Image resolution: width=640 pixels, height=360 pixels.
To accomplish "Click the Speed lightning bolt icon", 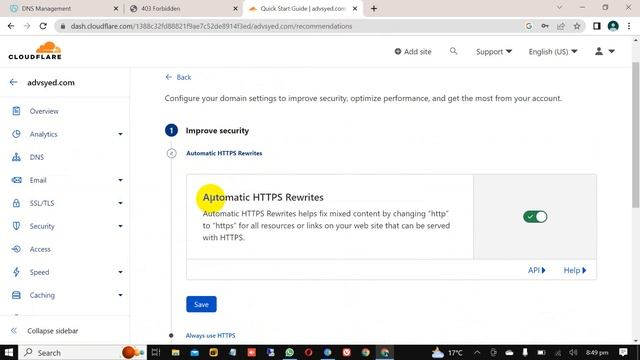I will (16, 272).
